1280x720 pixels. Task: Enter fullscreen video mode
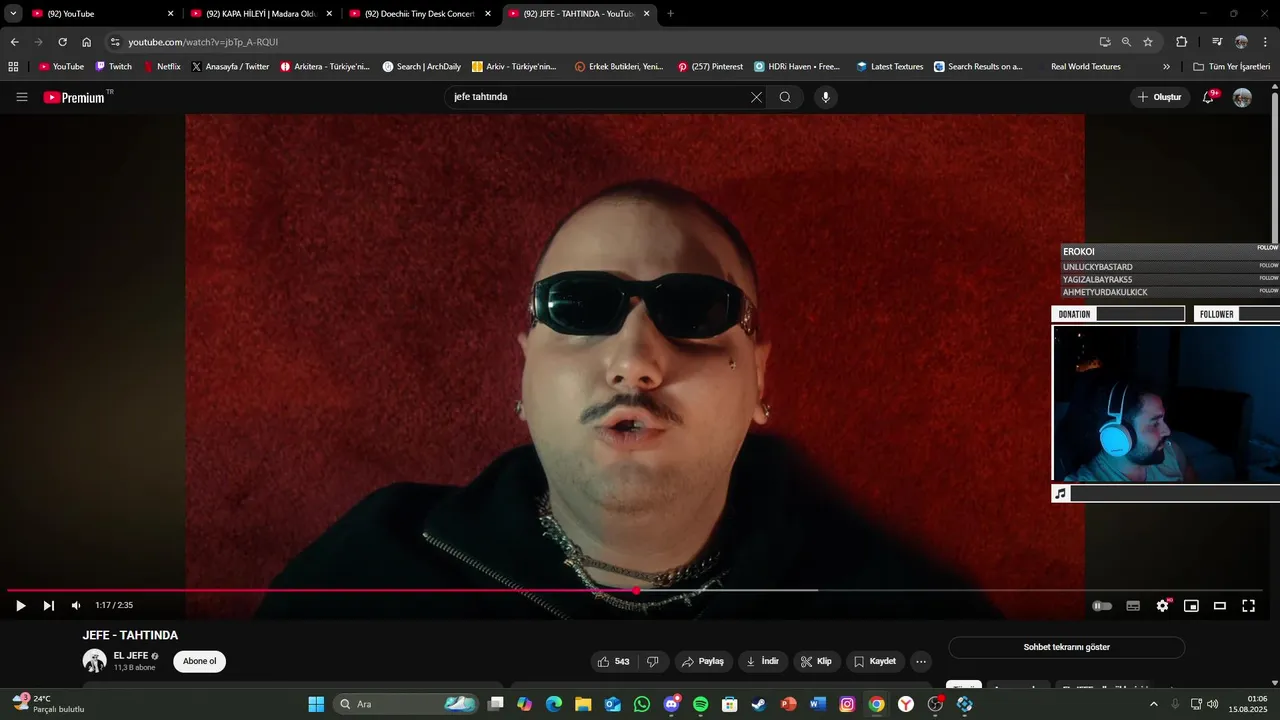(x=1248, y=605)
